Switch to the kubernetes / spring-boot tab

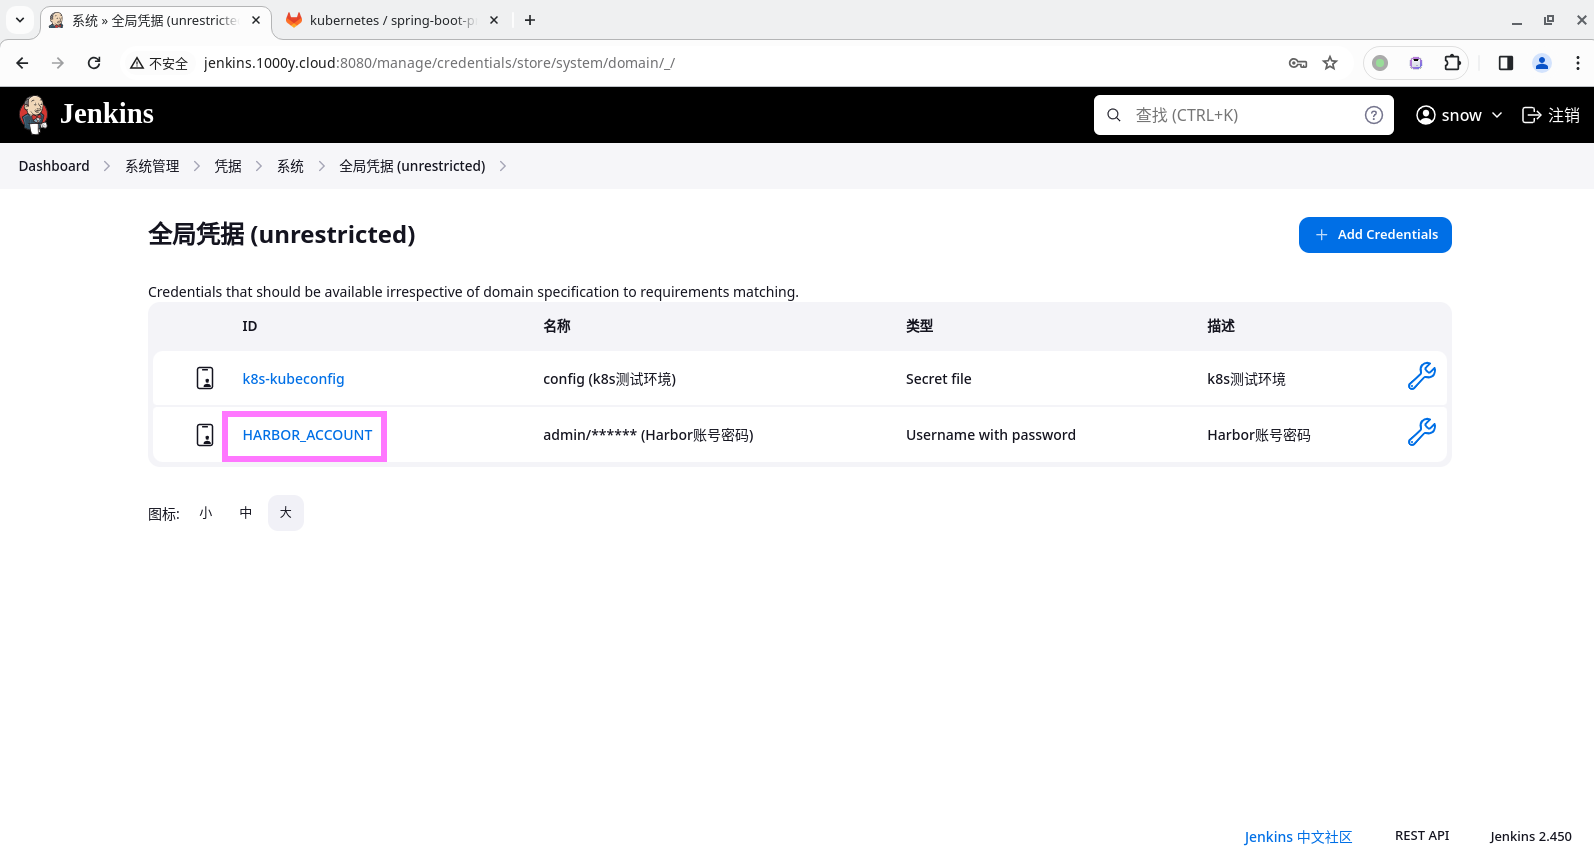[x=392, y=20]
